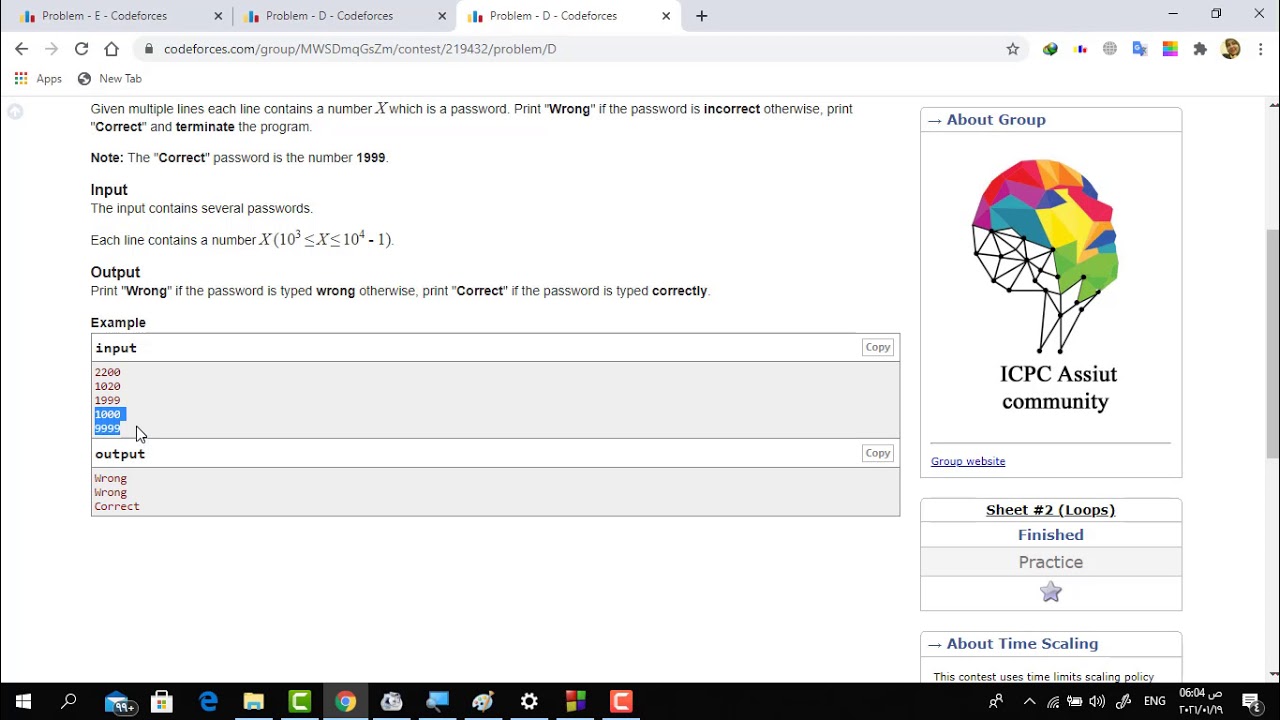Switch to the Problem - E tab
1280x720 pixels.
(x=119, y=16)
